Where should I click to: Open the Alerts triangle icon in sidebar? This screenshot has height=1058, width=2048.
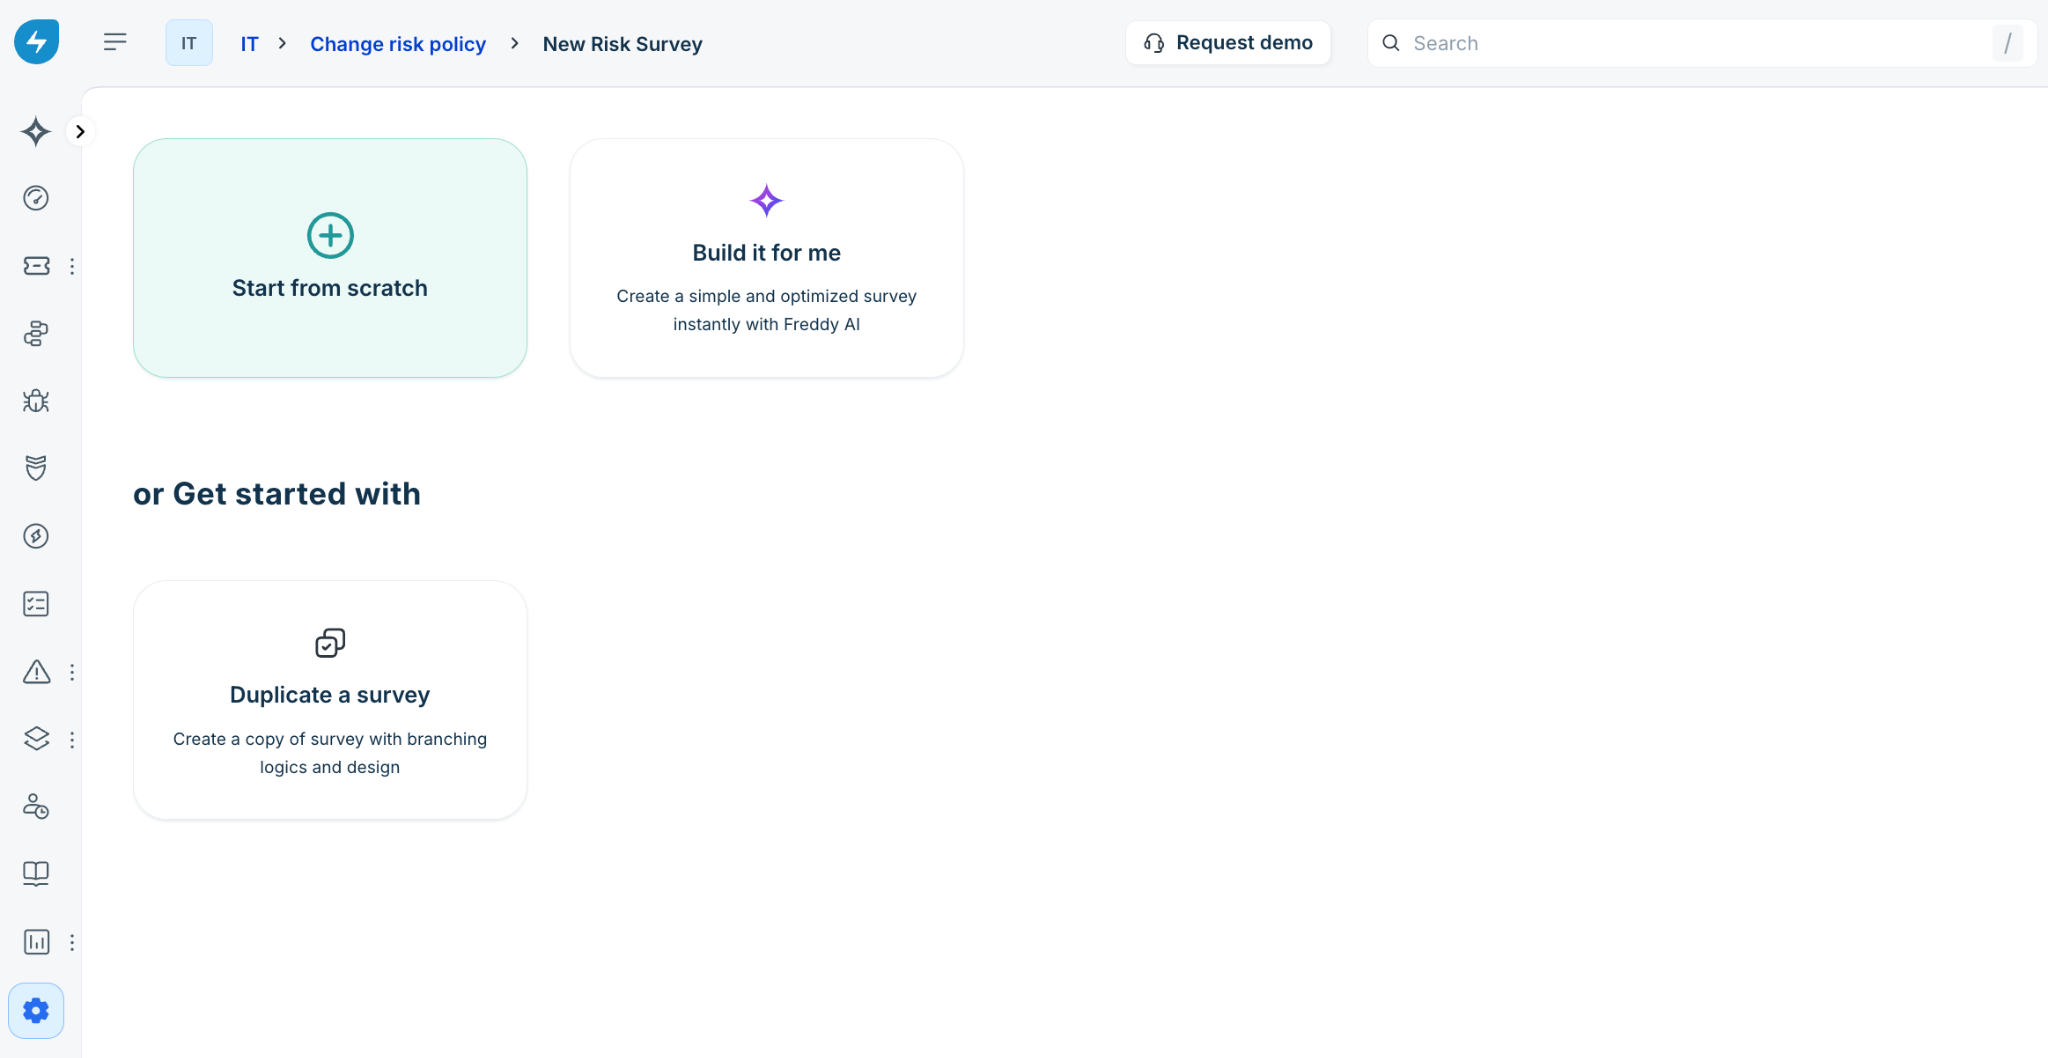click(x=36, y=672)
